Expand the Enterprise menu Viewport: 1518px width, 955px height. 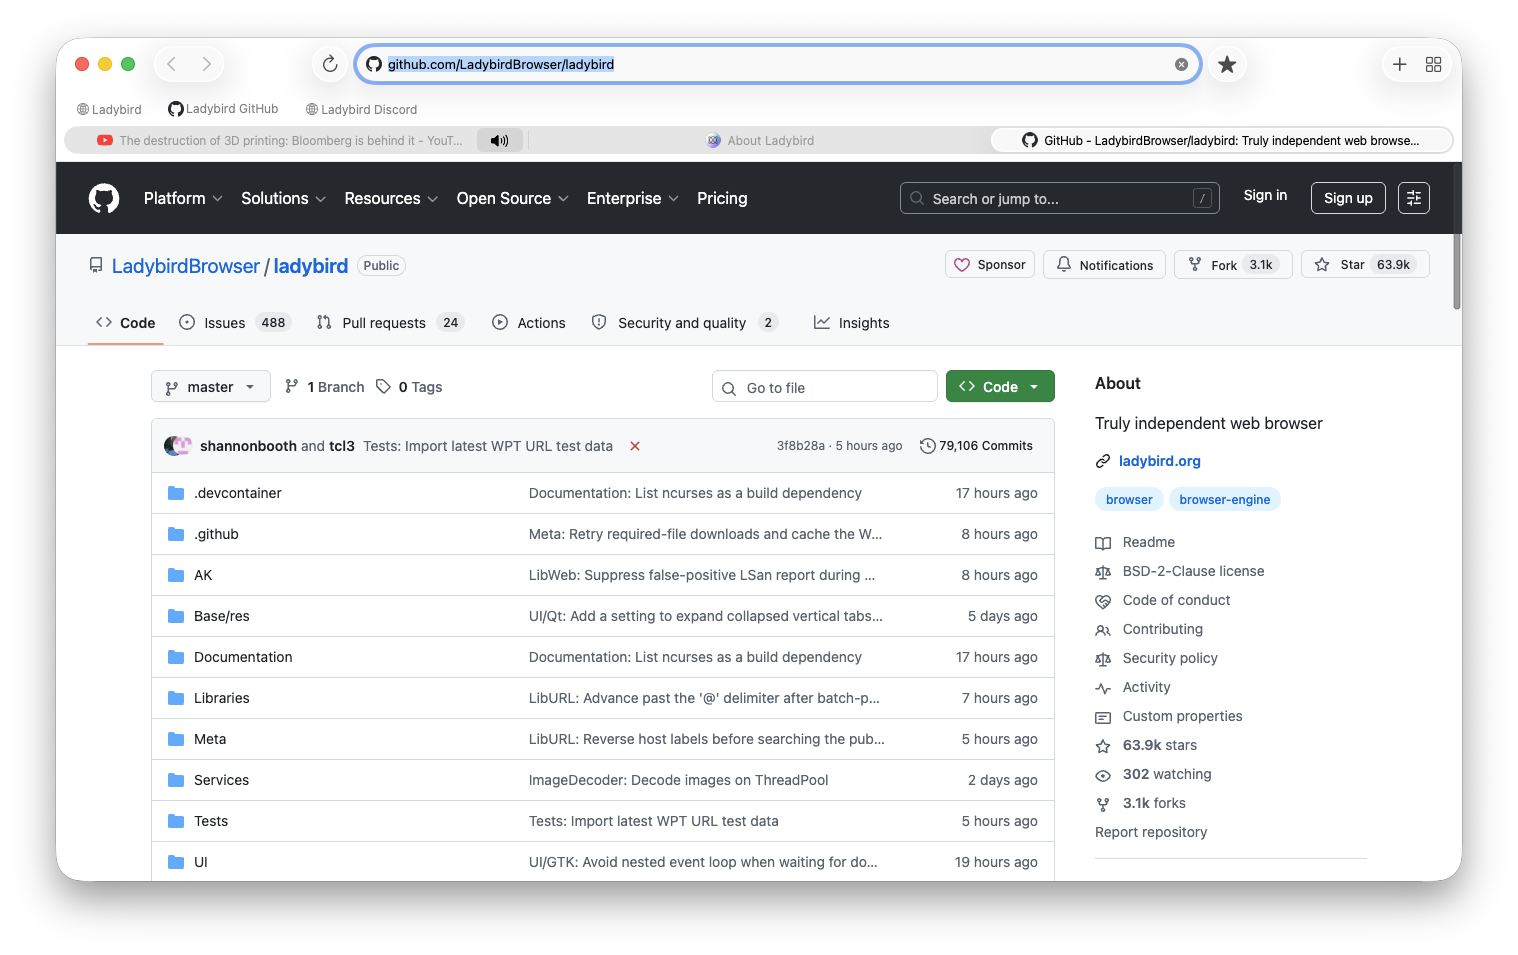tap(632, 198)
